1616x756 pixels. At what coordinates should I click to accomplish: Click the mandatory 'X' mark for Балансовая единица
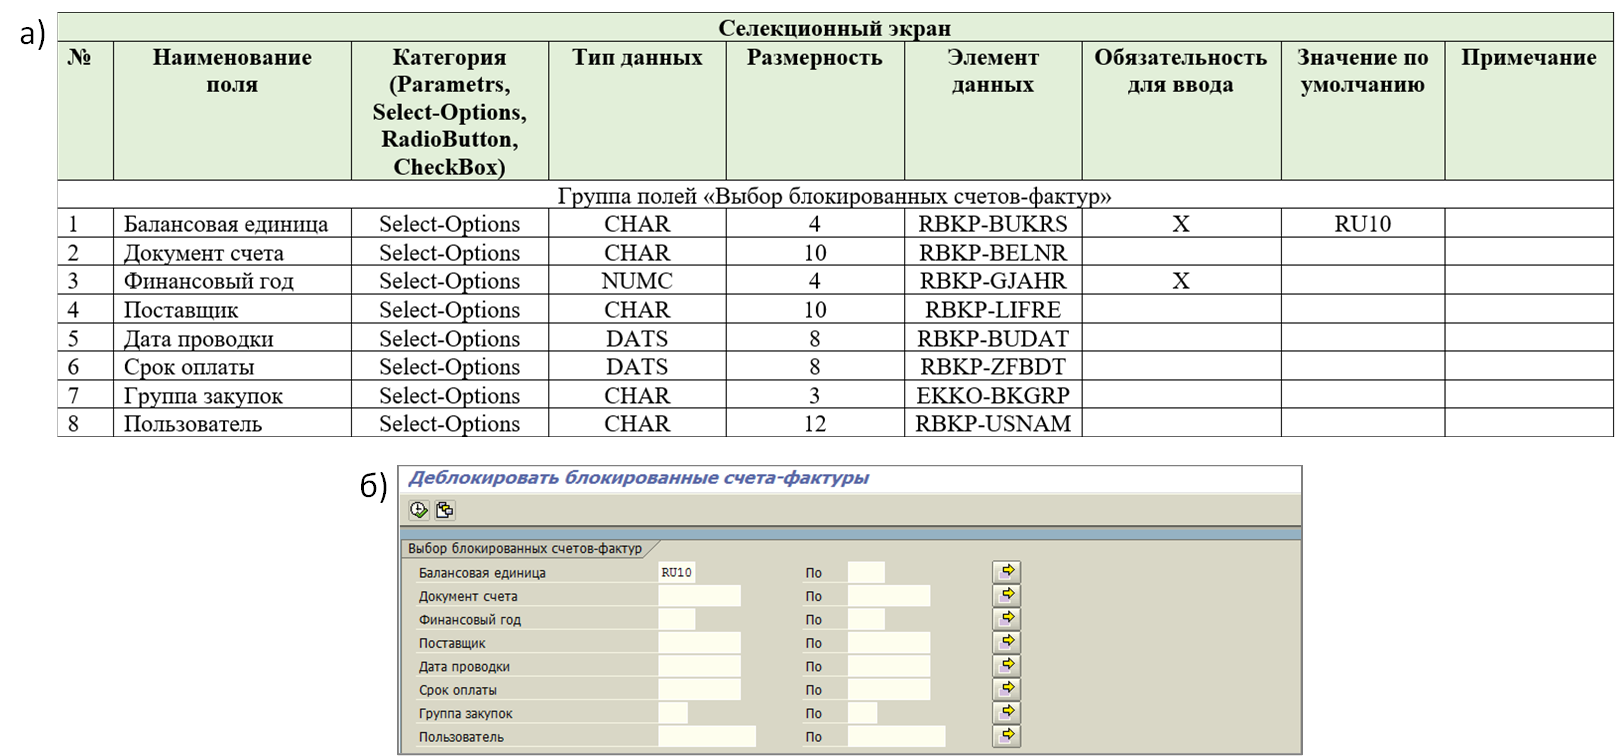1181,224
